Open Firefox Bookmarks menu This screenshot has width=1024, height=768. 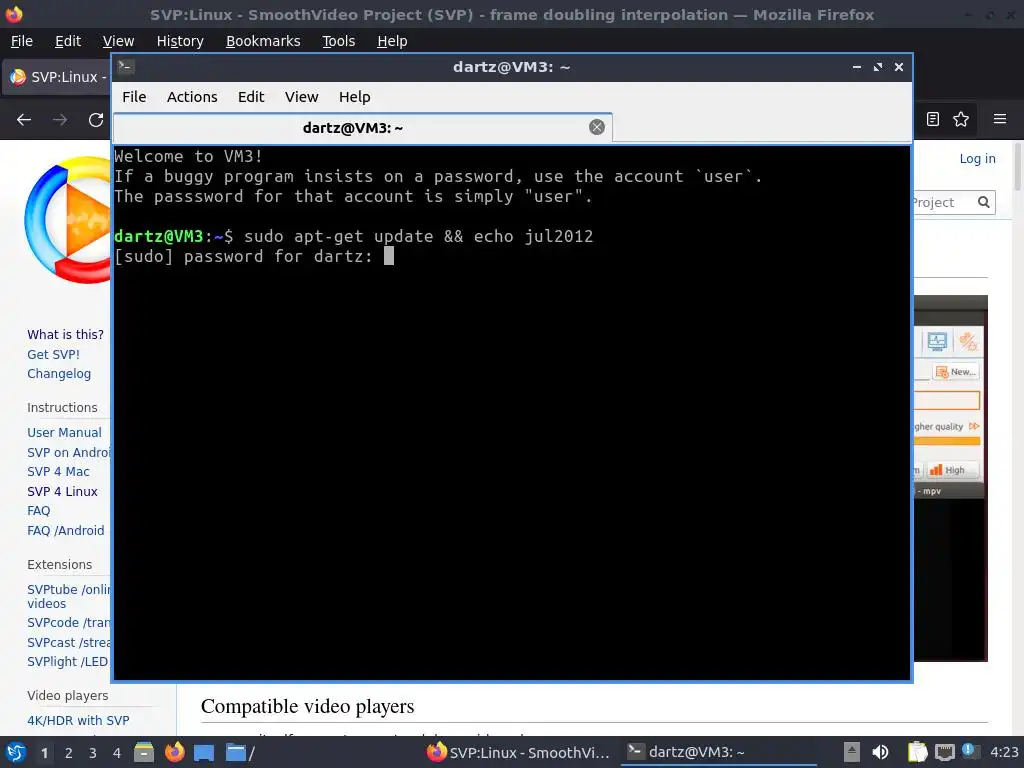click(x=263, y=41)
